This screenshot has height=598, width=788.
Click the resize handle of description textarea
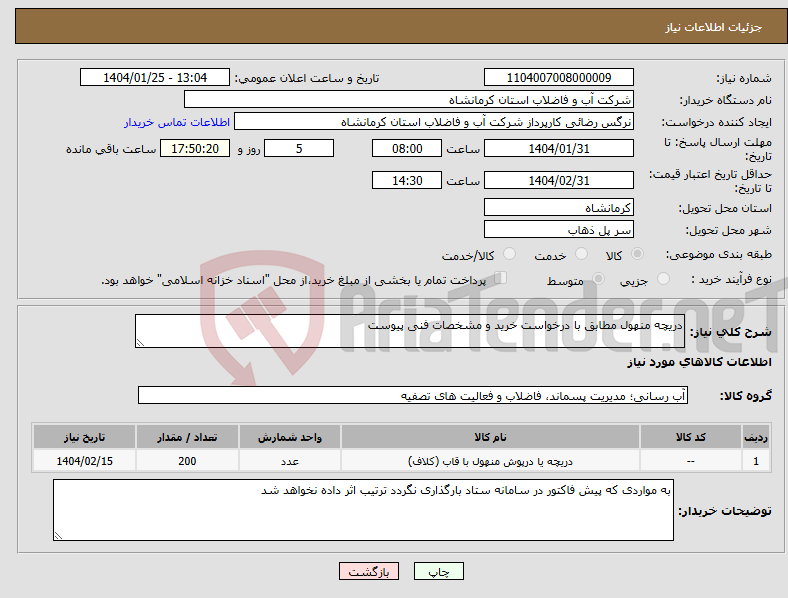[140, 343]
